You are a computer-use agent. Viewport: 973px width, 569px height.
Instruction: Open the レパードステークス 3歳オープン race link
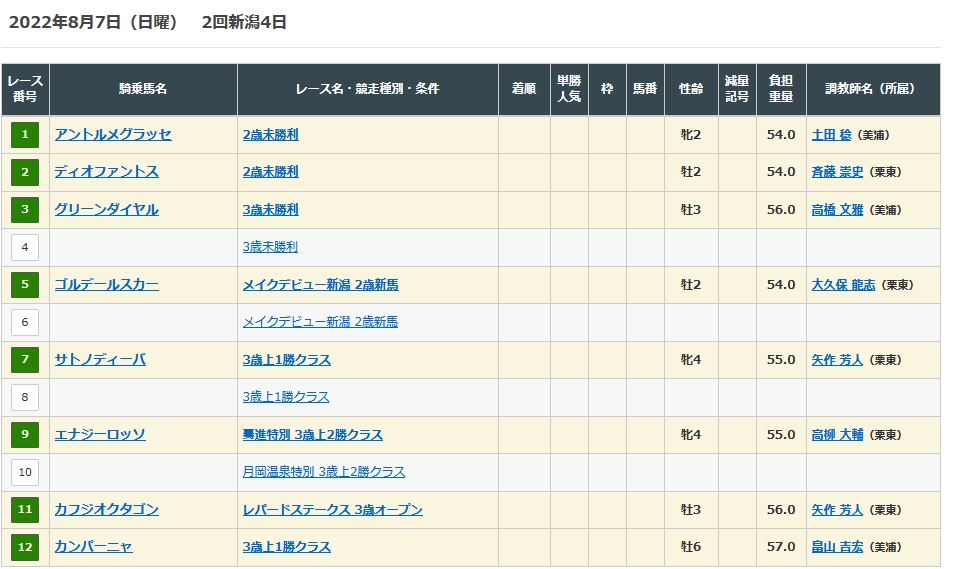(332, 510)
